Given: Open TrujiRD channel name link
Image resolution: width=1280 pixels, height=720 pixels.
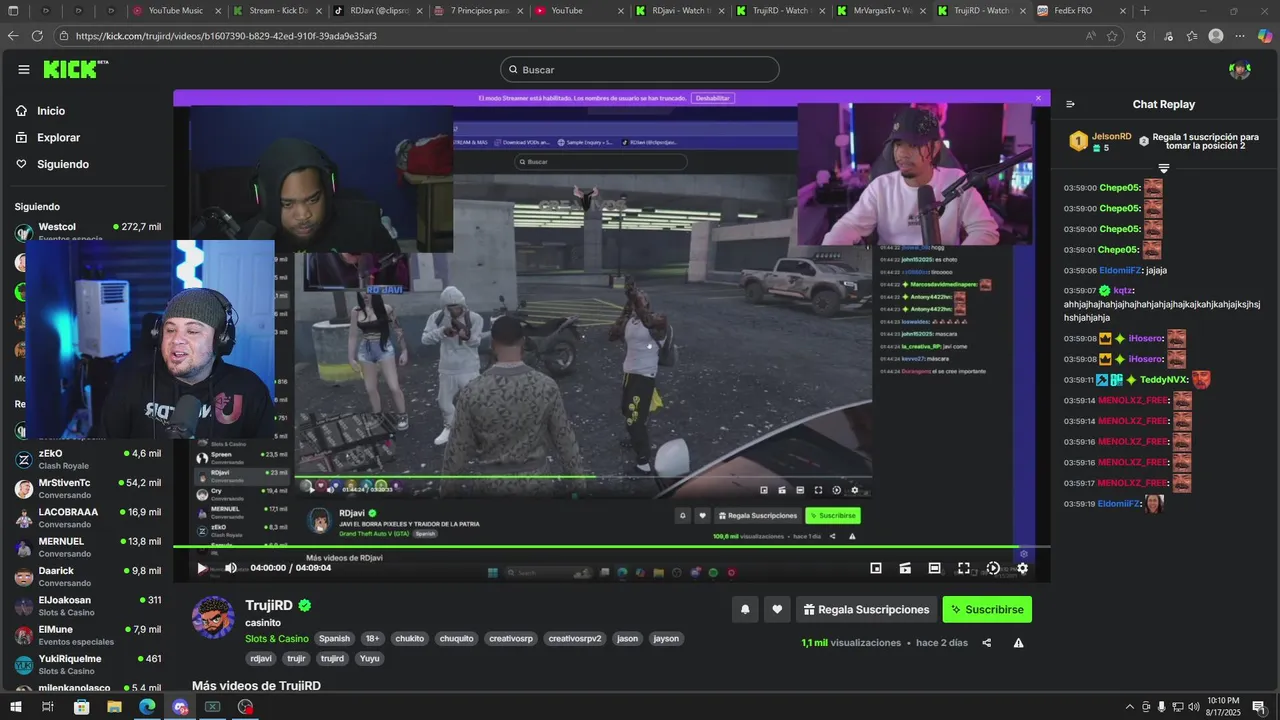Looking at the screenshot, I should [x=269, y=606].
